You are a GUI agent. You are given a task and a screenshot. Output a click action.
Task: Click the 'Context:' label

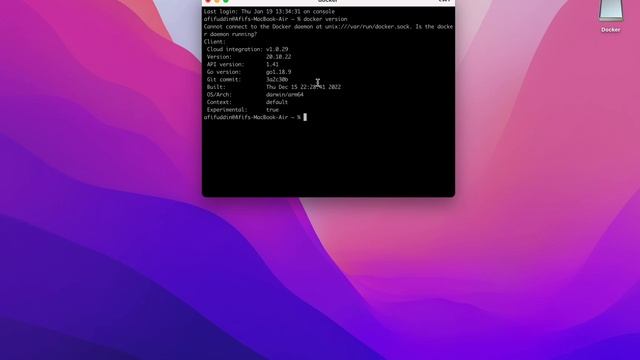219,102
